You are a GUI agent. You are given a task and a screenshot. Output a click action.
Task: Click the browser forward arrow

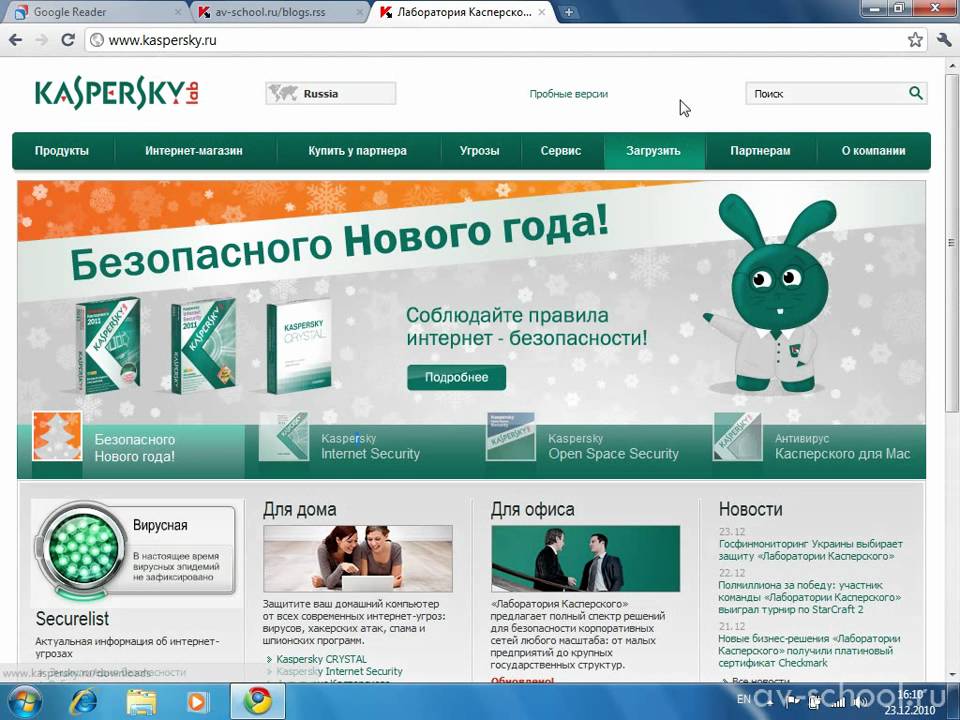coord(42,40)
